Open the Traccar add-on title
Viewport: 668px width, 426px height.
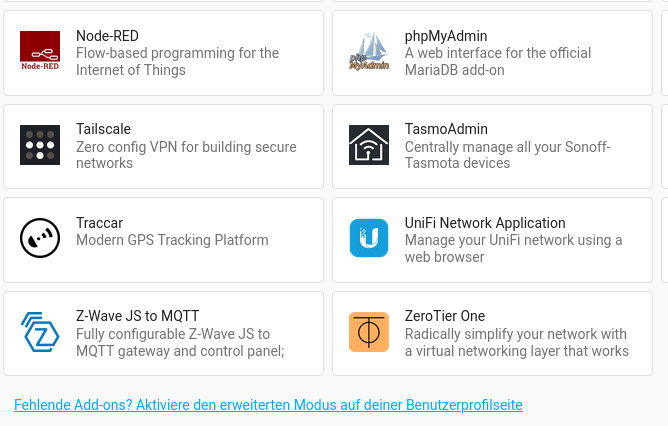[x=99, y=223]
